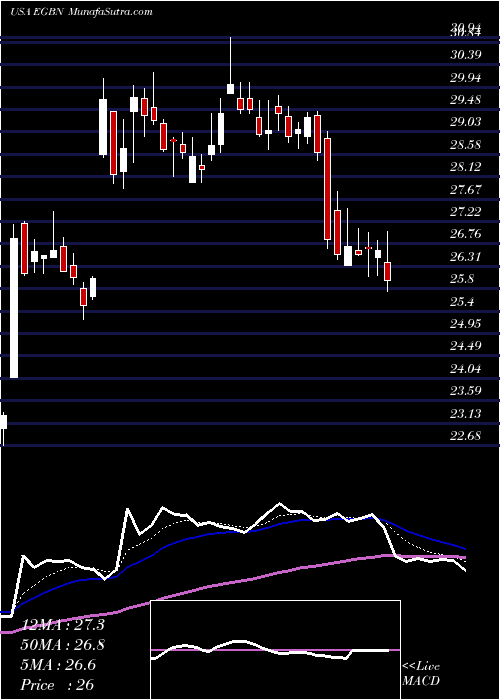This screenshot has width=500, height=700.
Task: Click the 26.31 price axis label
Action: [465, 256]
